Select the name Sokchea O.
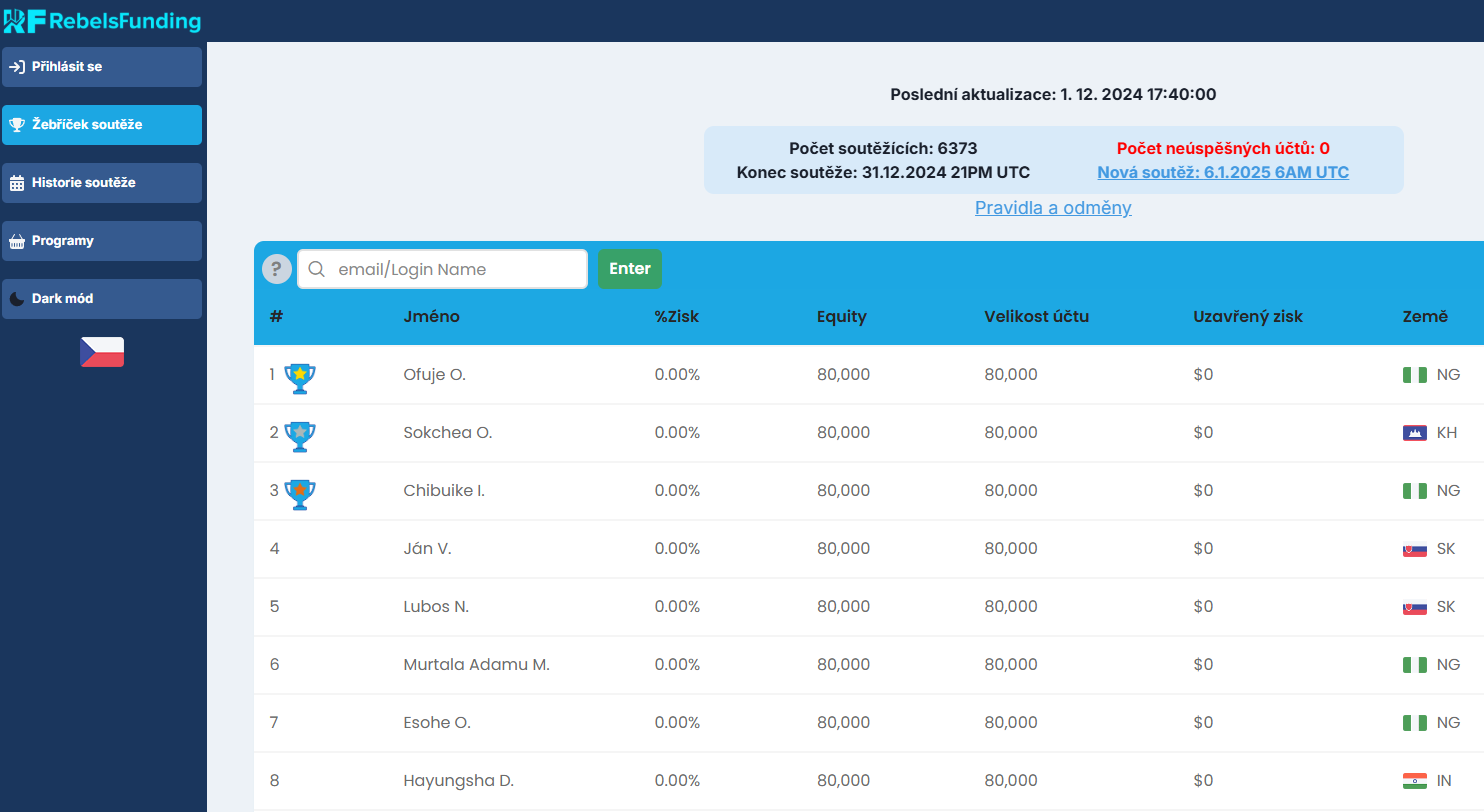1484x812 pixels. [x=448, y=433]
